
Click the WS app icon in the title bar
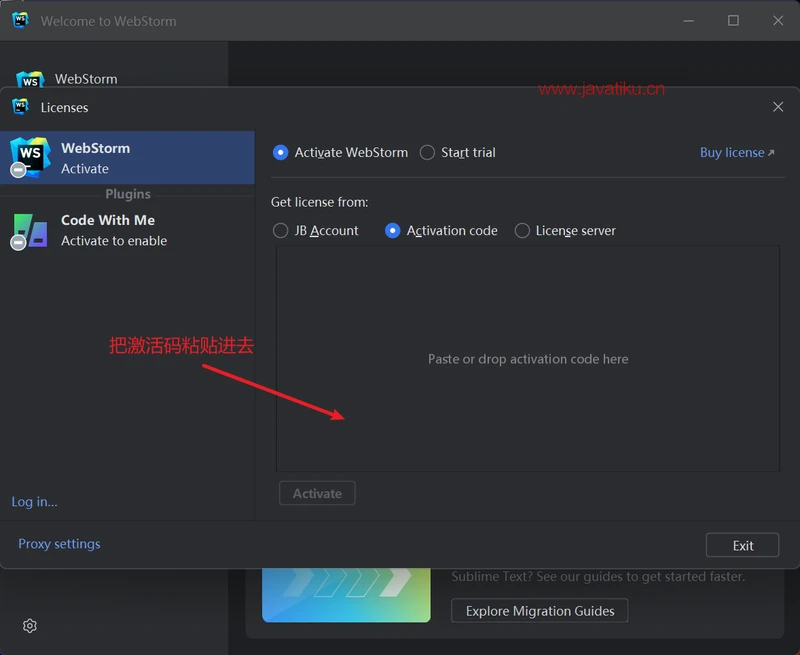coord(20,20)
